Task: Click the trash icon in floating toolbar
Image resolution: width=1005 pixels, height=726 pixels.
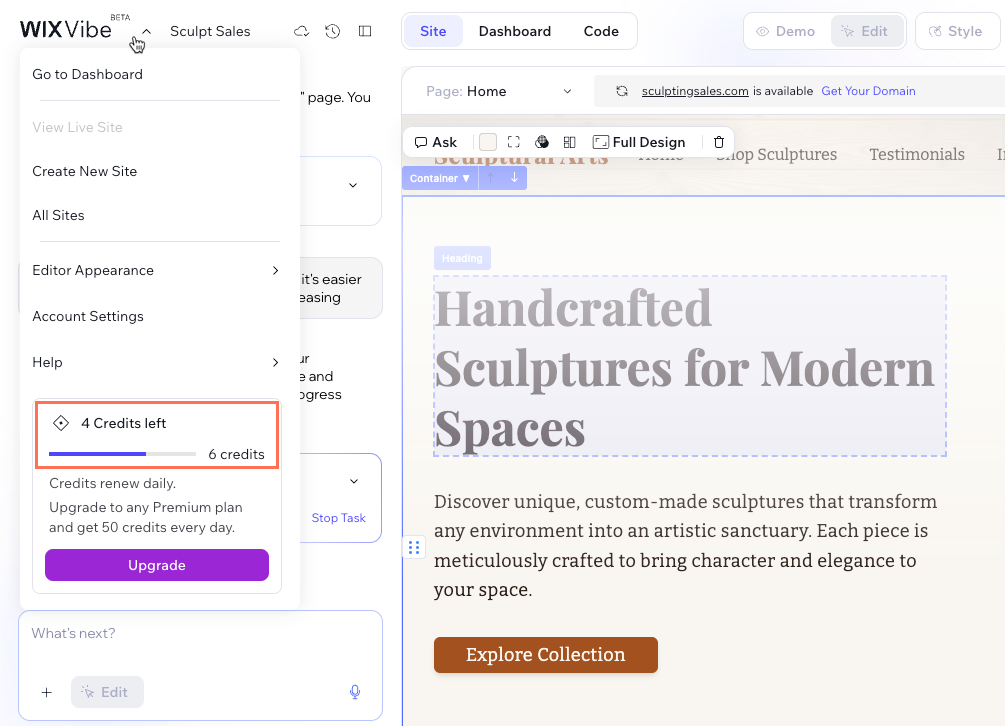Action: pyautogui.click(x=719, y=142)
